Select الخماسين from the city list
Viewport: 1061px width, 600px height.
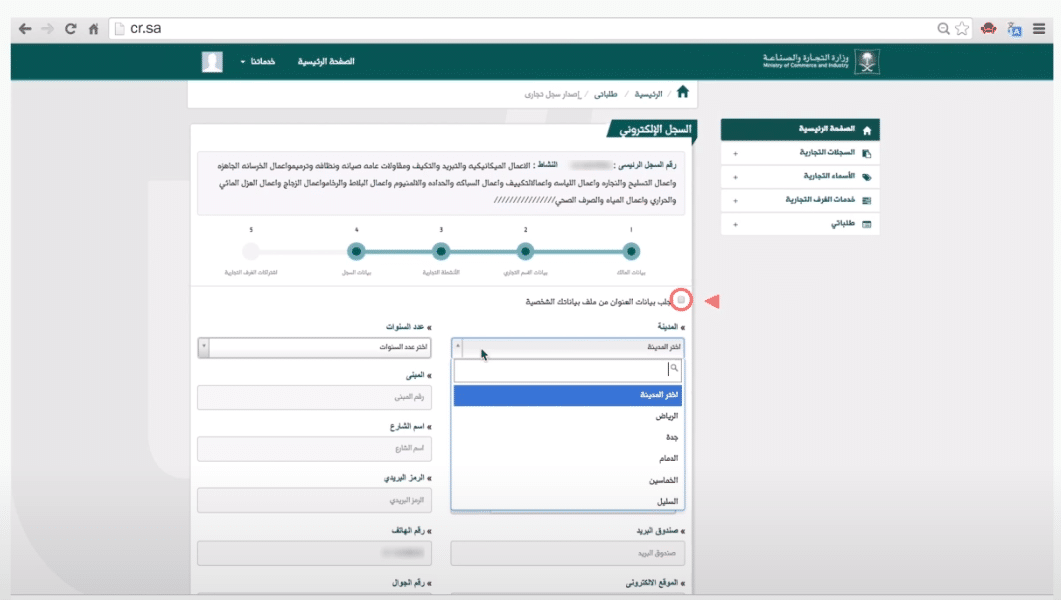coord(568,480)
